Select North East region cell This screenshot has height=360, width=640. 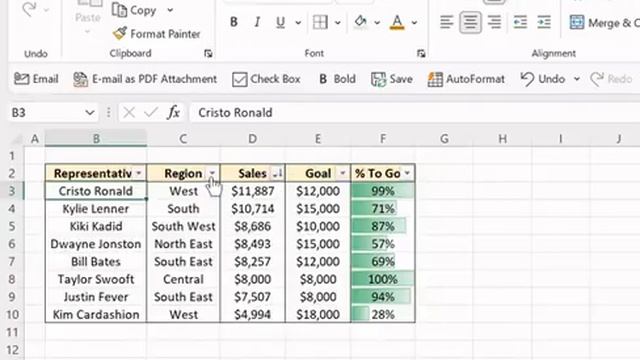tap(183, 244)
